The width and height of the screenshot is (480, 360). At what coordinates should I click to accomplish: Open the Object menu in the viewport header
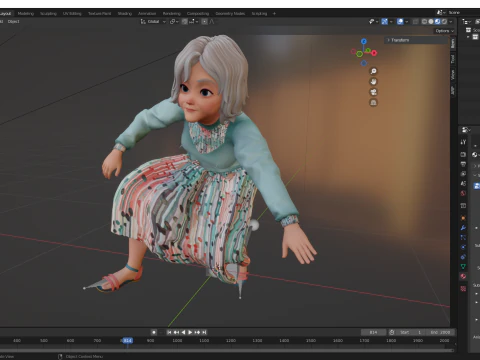click(14, 22)
